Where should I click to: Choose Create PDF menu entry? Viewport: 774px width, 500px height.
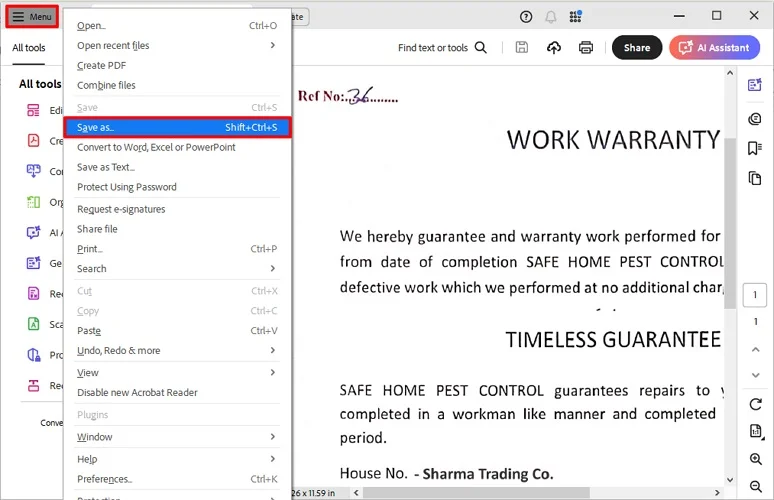(x=177, y=65)
